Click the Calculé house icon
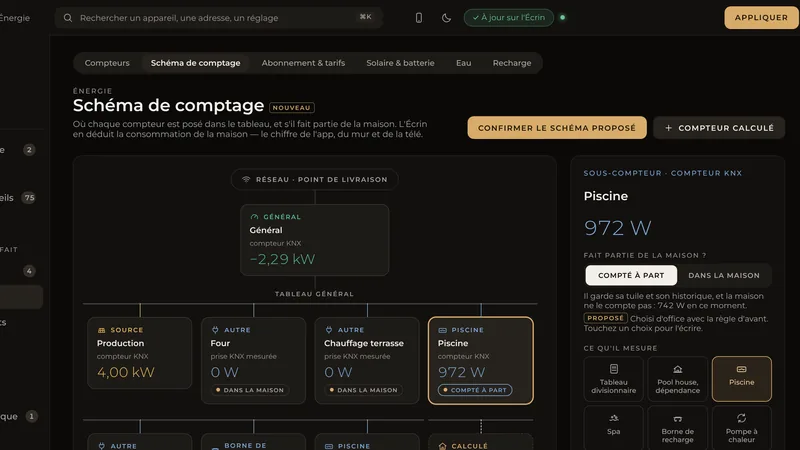The height and width of the screenshot is (450, 800). (442, 446)
